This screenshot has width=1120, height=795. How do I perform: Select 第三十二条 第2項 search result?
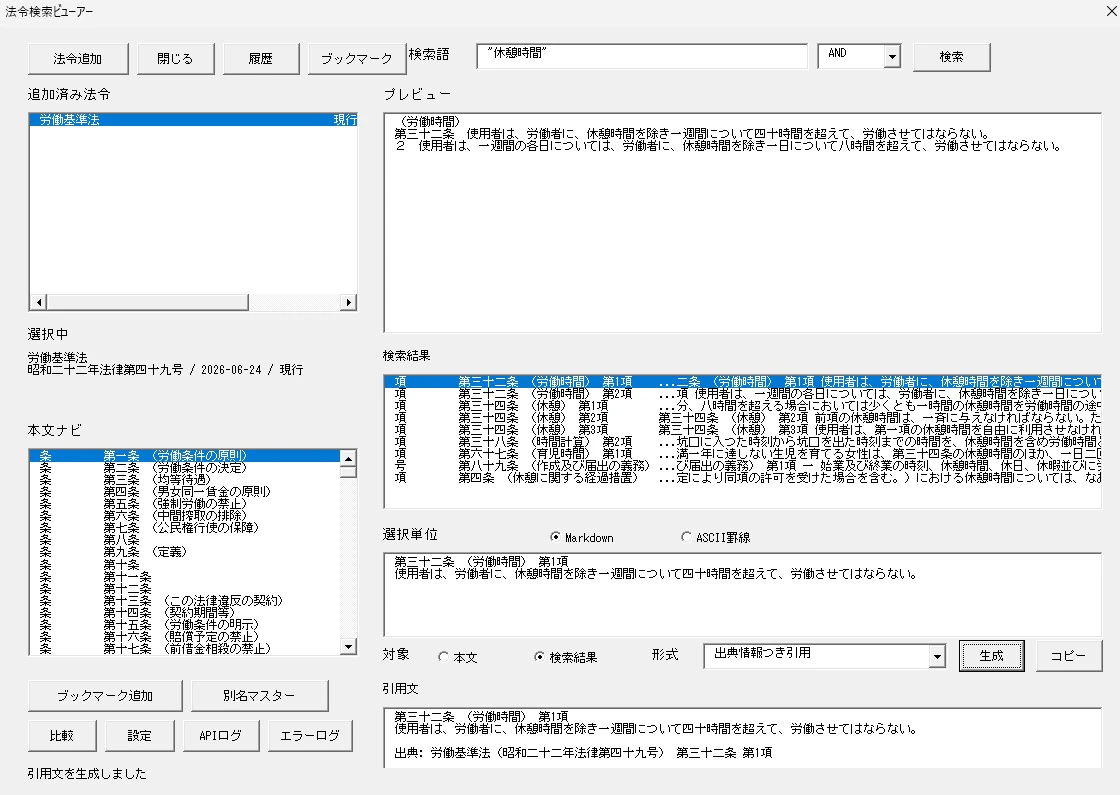(x=743, y=394)
